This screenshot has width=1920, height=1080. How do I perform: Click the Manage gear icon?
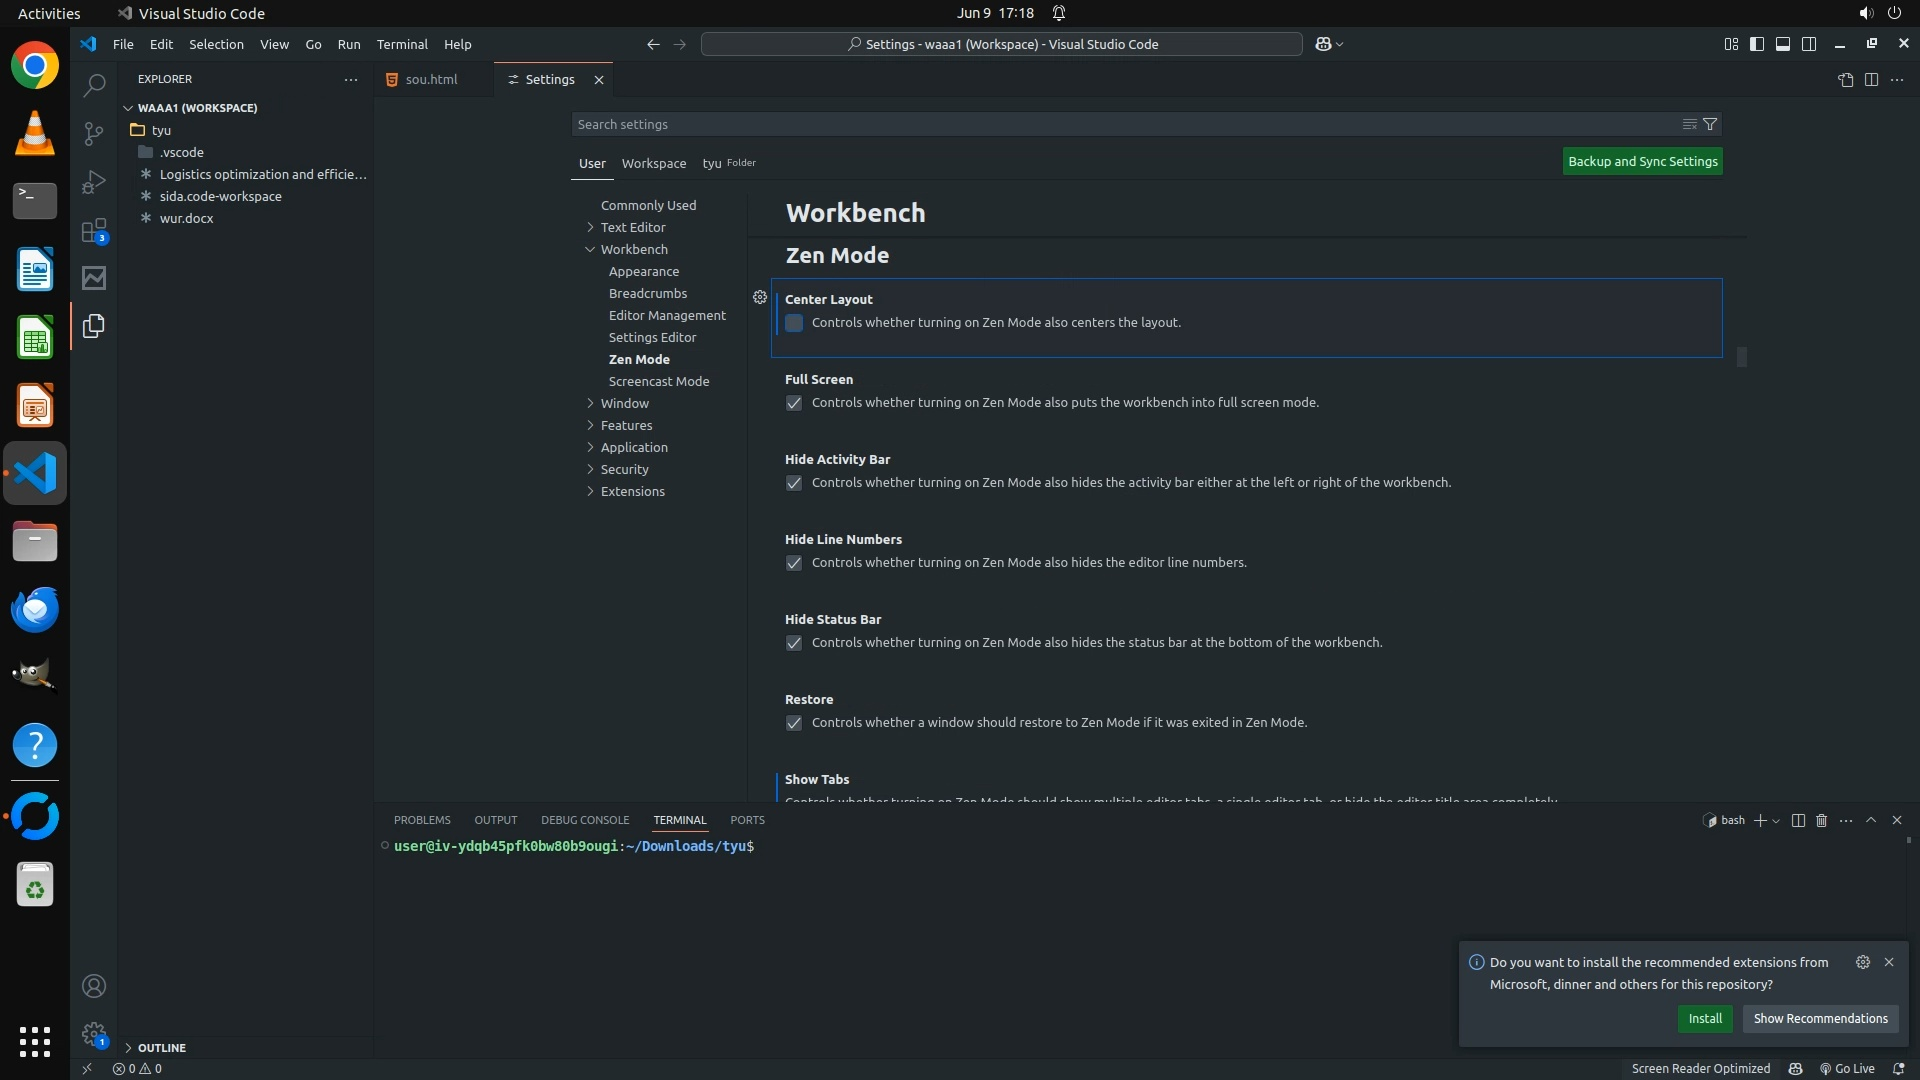[94, 1034]
